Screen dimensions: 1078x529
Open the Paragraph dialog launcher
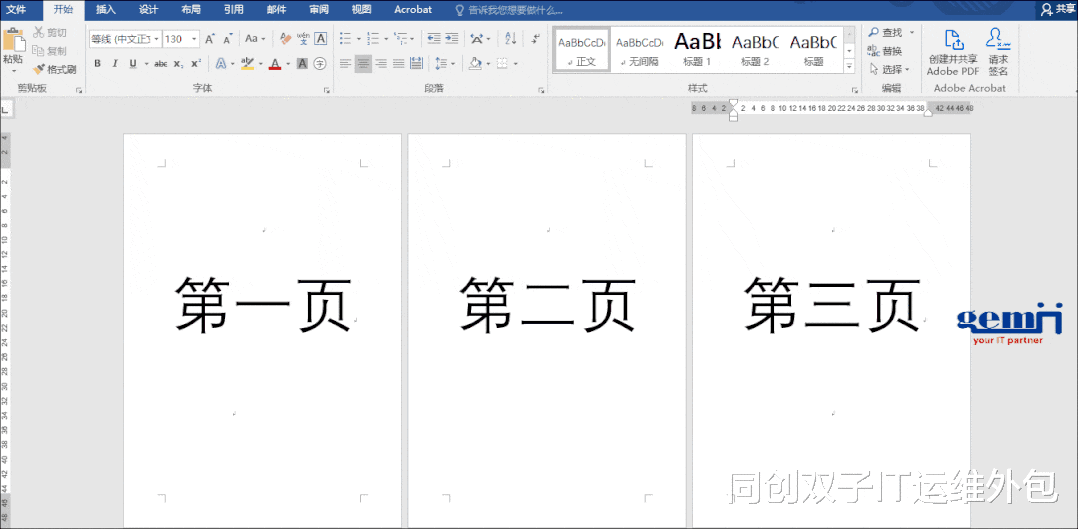click(541, 89)
